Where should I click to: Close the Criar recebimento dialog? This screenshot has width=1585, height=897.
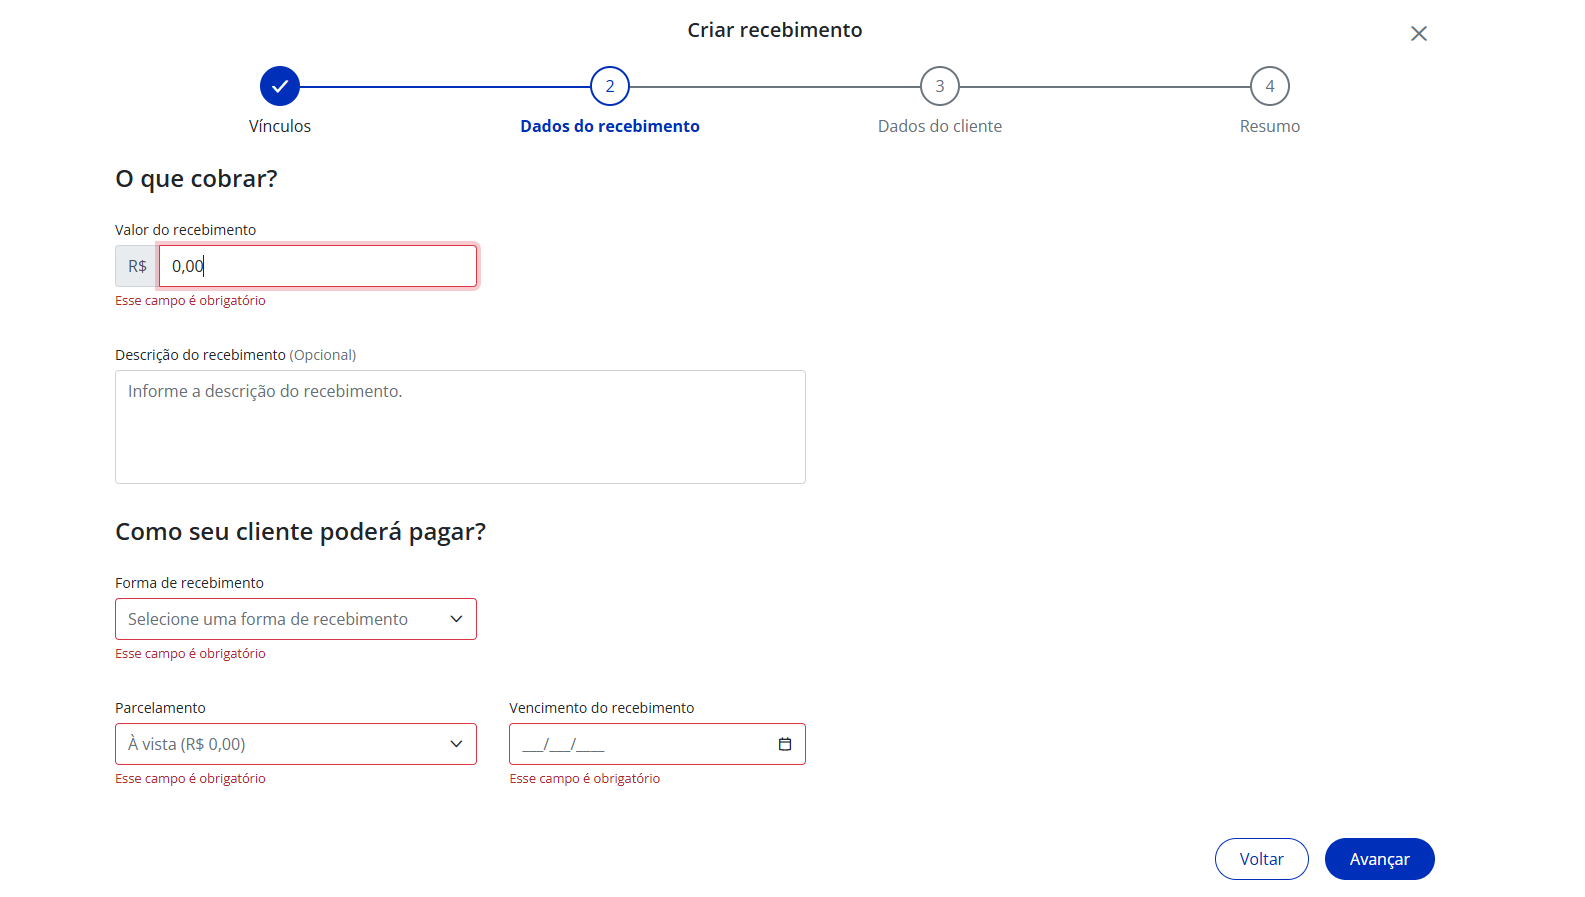click(x=1419, y=34)
